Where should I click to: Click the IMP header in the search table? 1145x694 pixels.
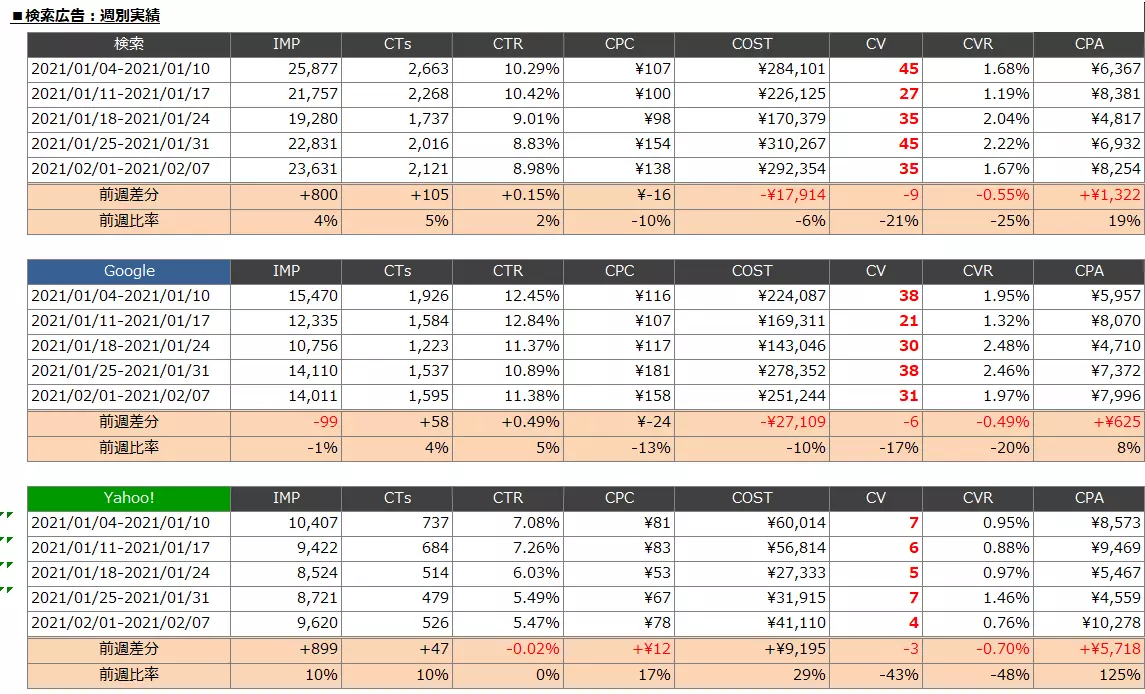286,44
